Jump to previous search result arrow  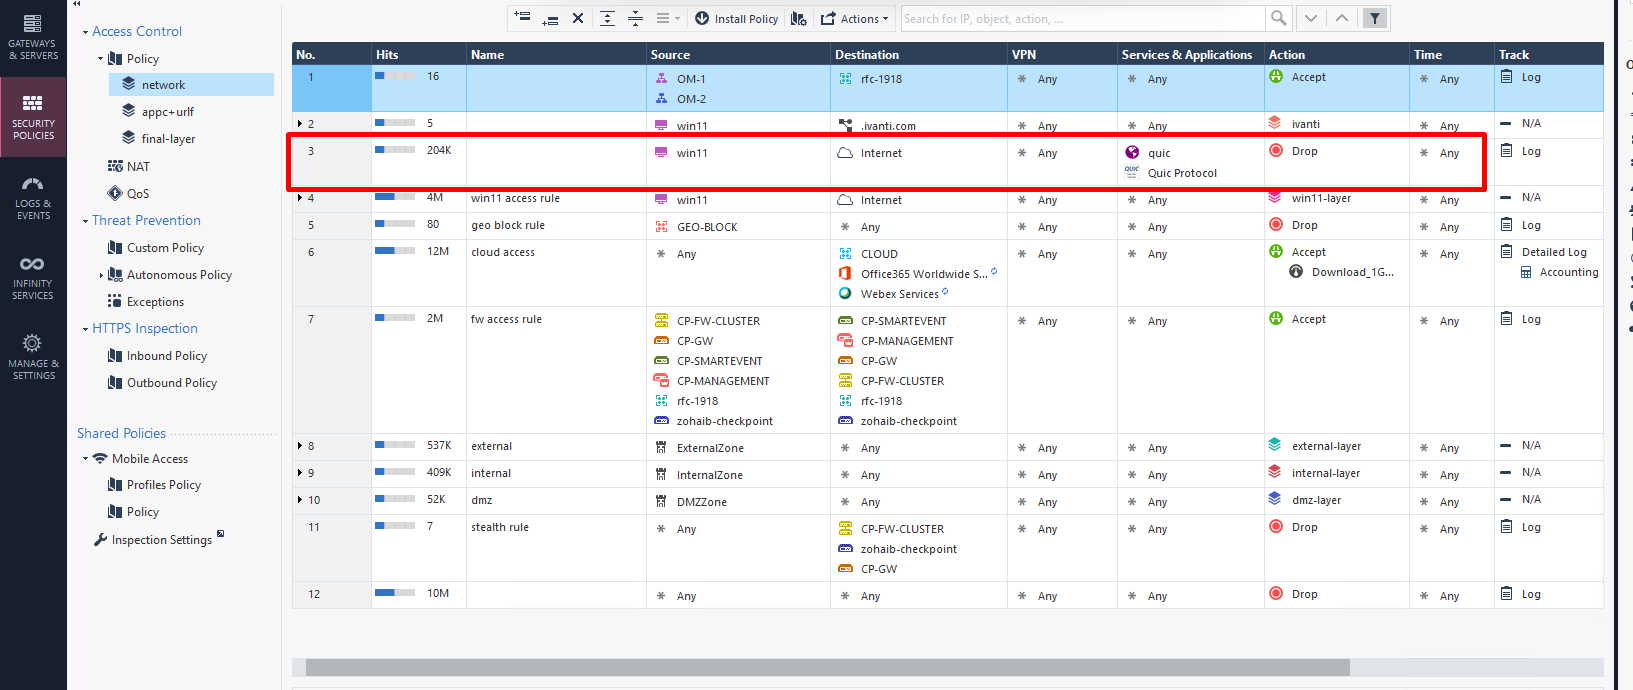coord(1342,18)
